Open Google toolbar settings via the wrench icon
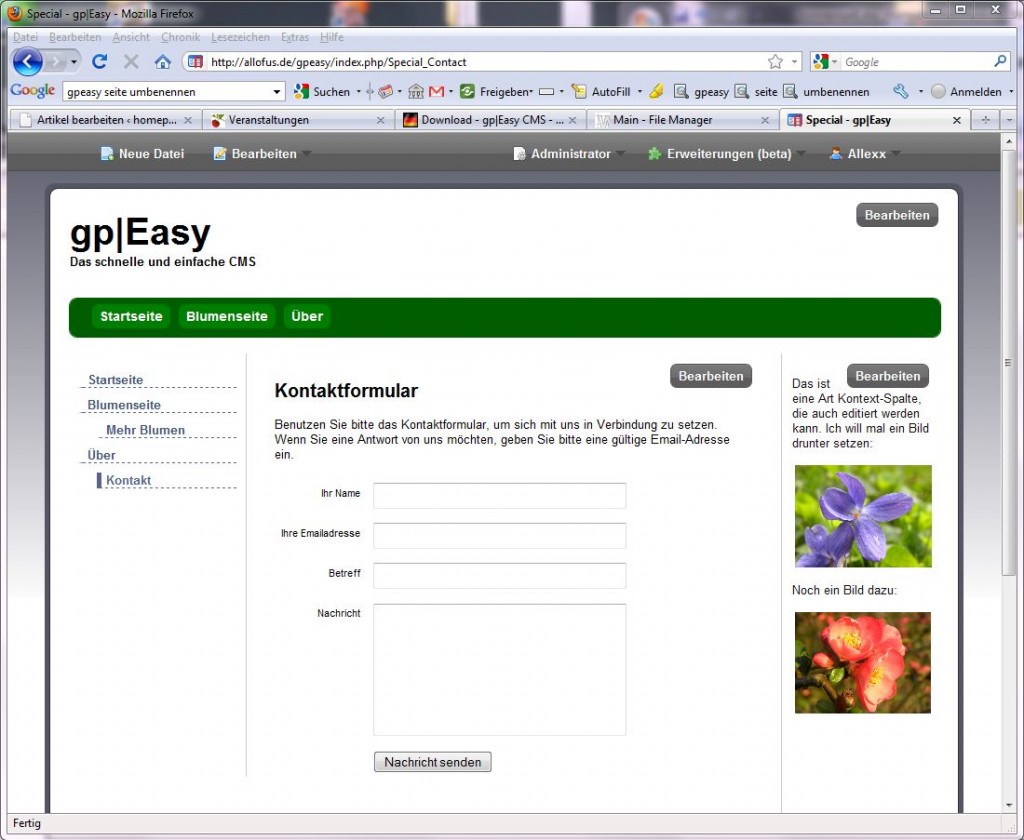Viewport: 1024px width, 840px height. [903, 91]
